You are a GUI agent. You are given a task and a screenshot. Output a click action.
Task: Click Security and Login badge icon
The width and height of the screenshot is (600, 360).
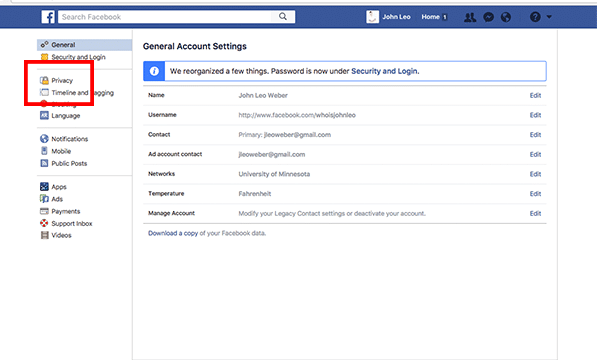point(44,57)
